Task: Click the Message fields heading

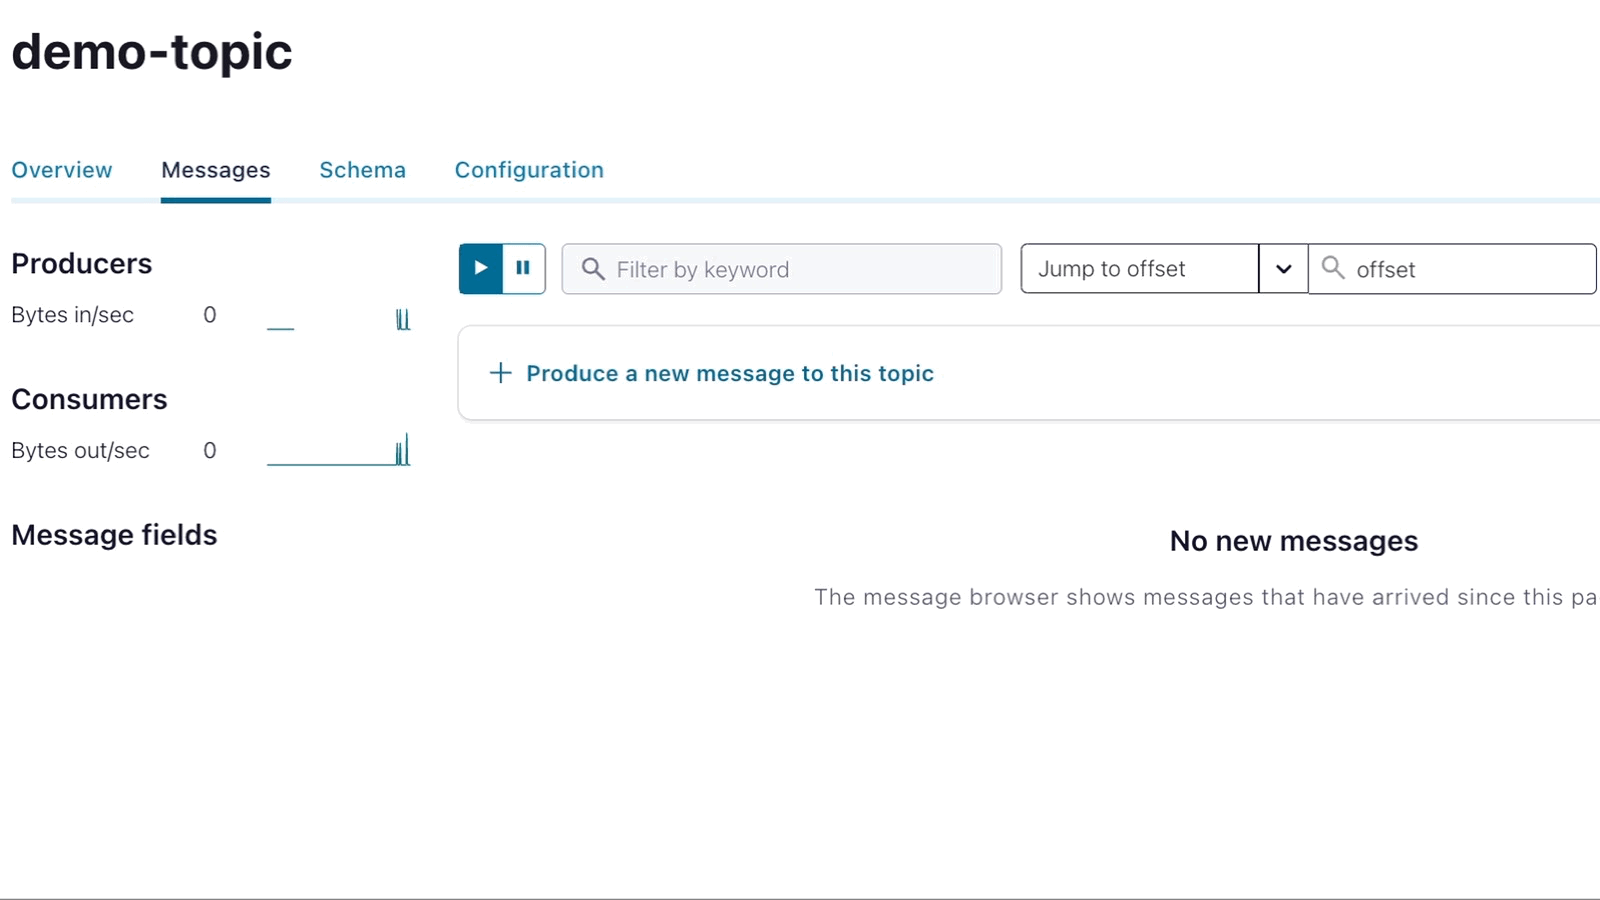Action: (114, 535)
